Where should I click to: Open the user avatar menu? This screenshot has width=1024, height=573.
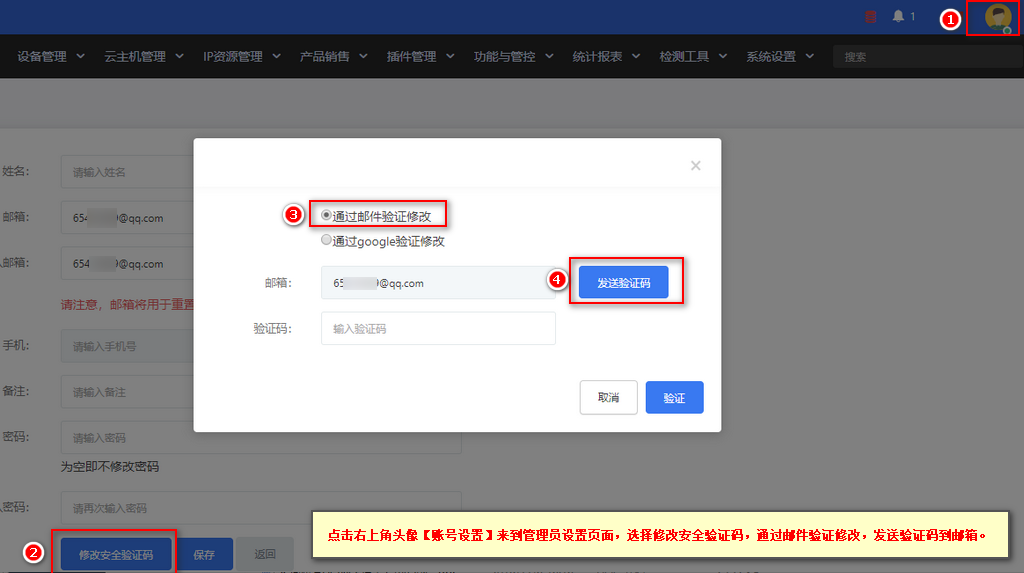[x=998, y=17]
